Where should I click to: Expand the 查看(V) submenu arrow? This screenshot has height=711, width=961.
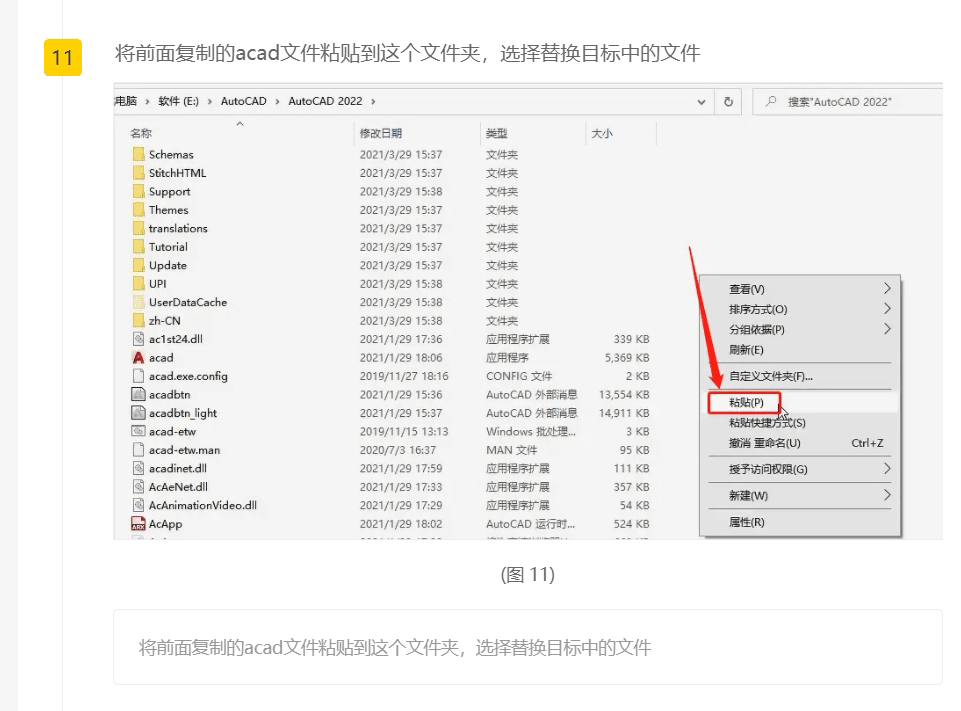[x=886, y=289]
